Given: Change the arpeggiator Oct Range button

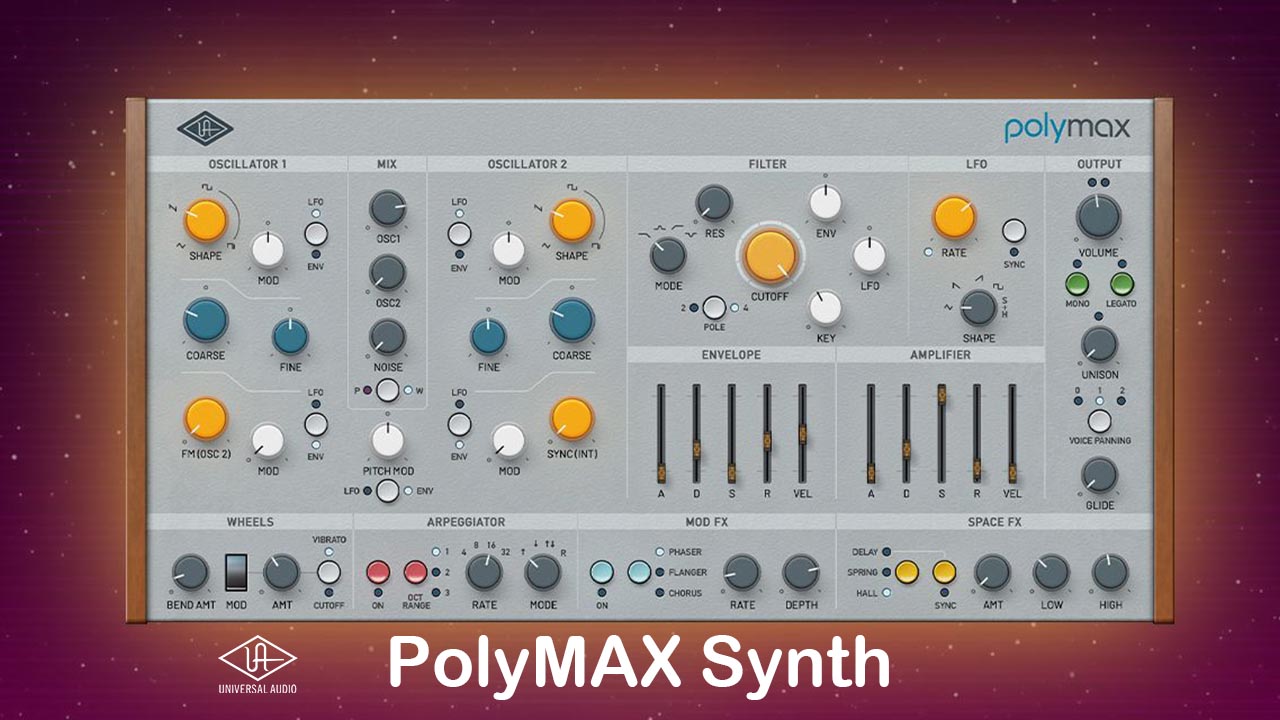Looking at the screenshot, I should (x=416, y=572).
